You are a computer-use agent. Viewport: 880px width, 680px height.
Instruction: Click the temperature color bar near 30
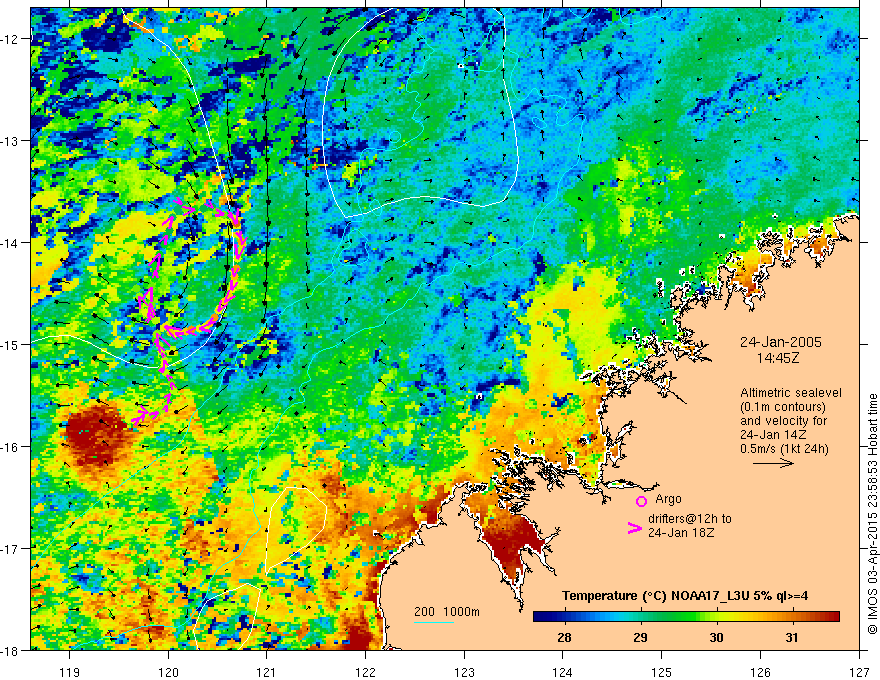point(716,617)
